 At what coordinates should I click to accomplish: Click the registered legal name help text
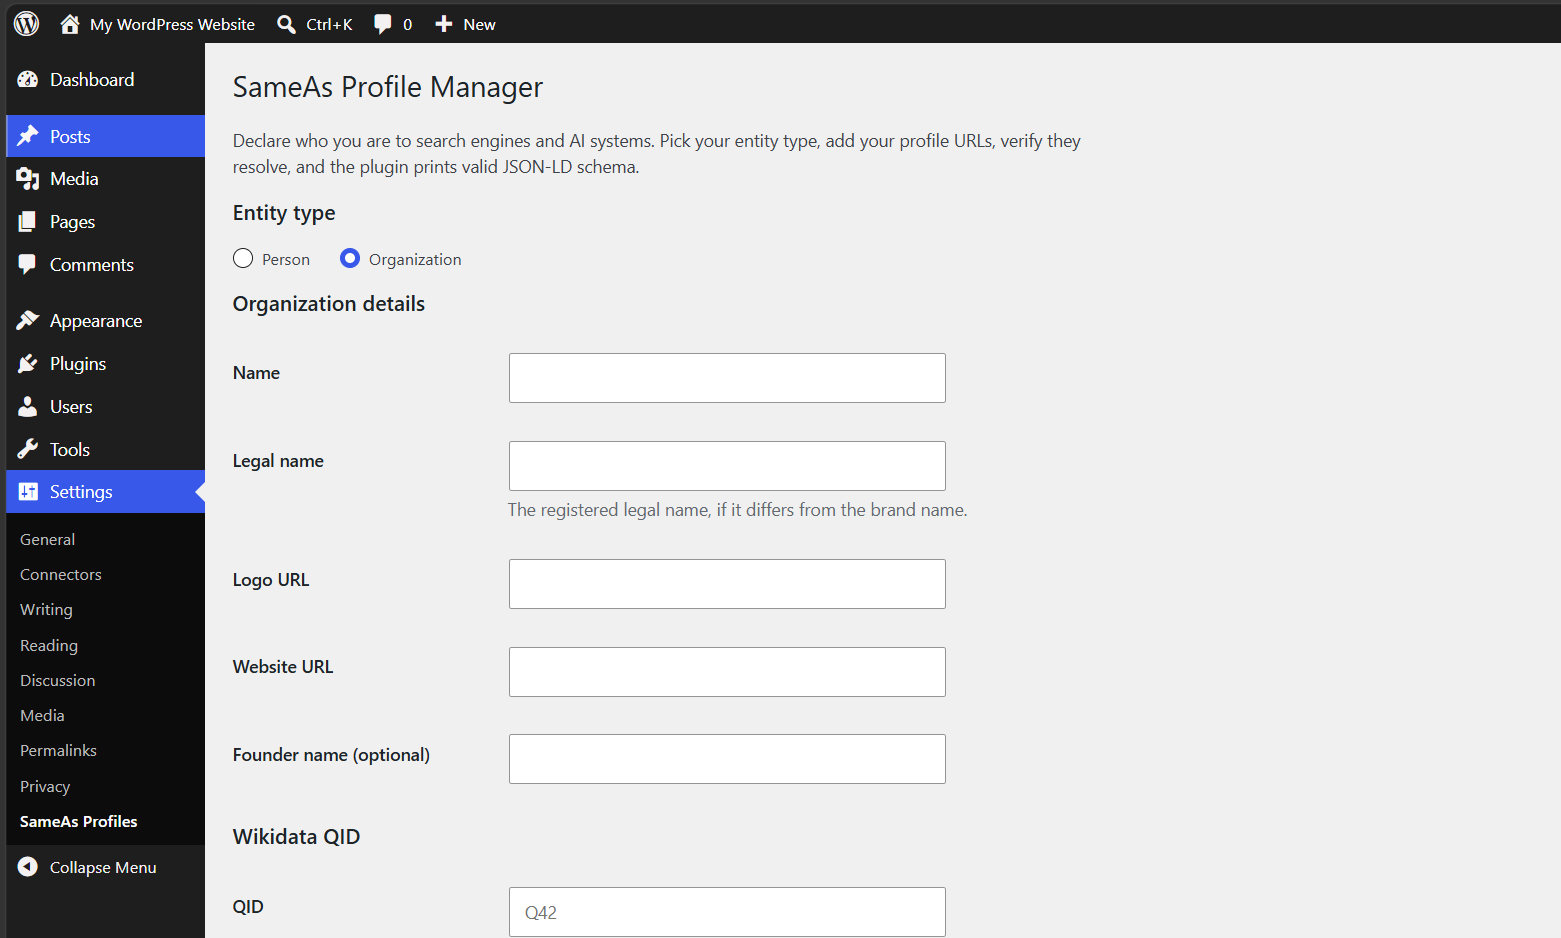[x=737, y=510]
